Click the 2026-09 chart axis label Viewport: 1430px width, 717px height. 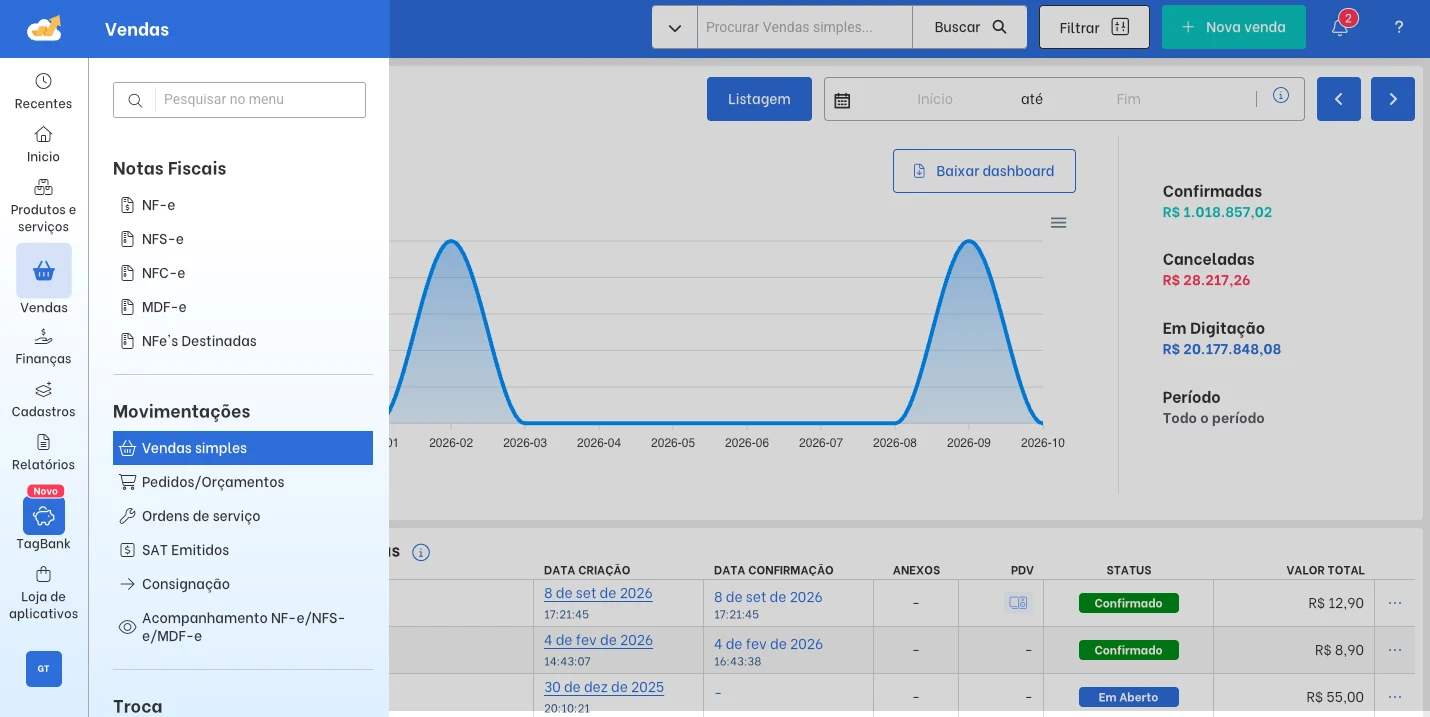pos(968,442)
